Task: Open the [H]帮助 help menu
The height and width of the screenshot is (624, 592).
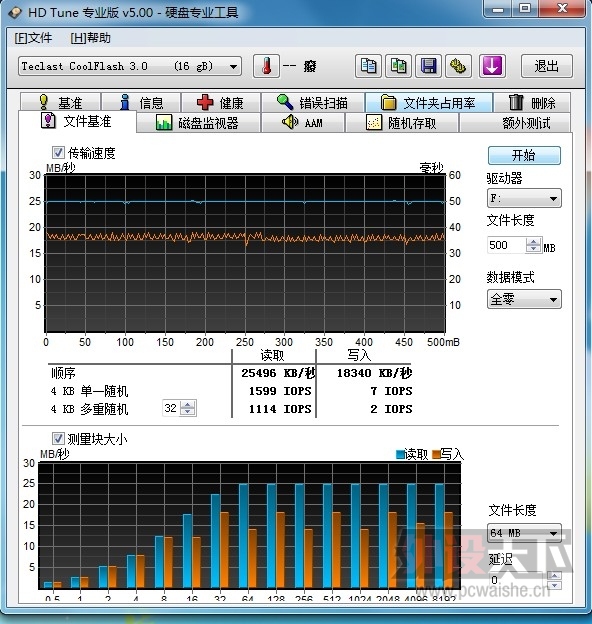Action: coord(90,38)
